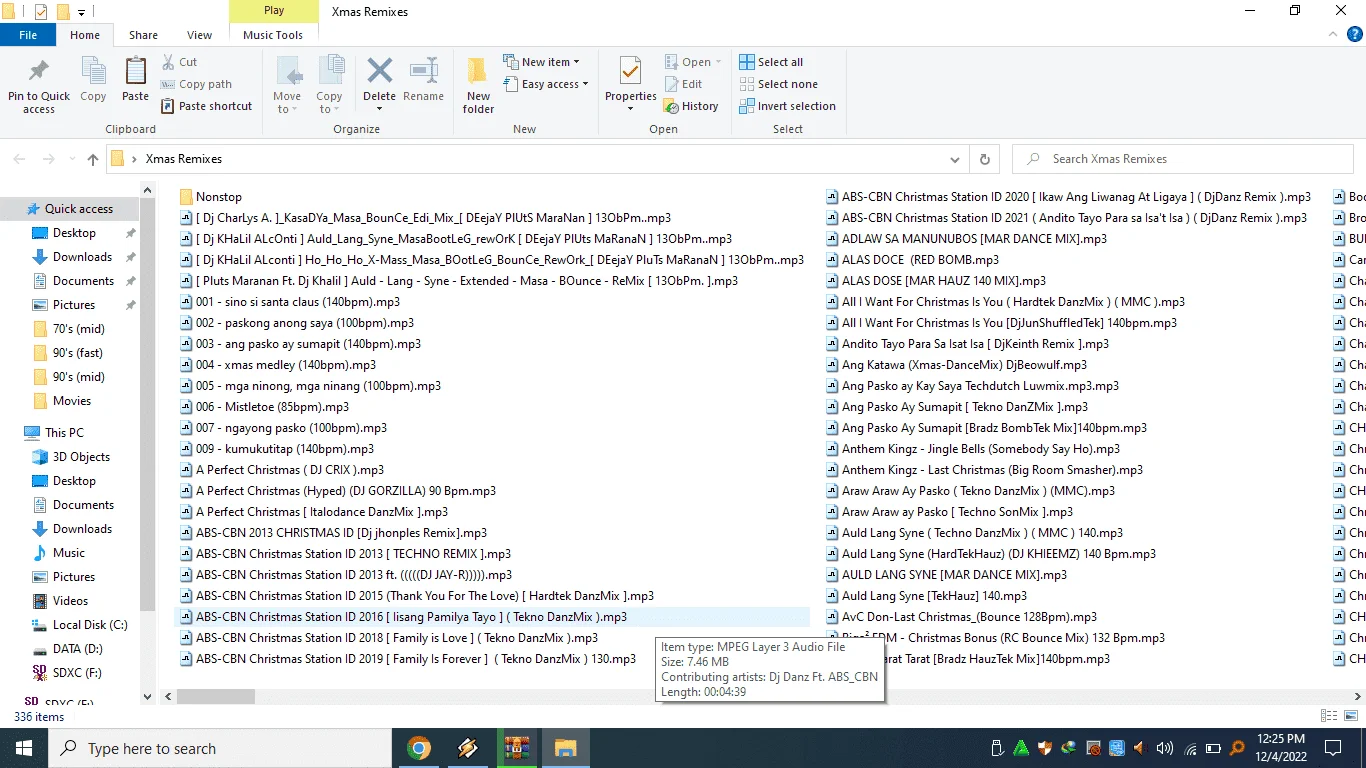Select file 006 - Mistletoe (85bpm).mp3
The height and width of the screenshot is (768, 1366).
click(x=265, y=407)
